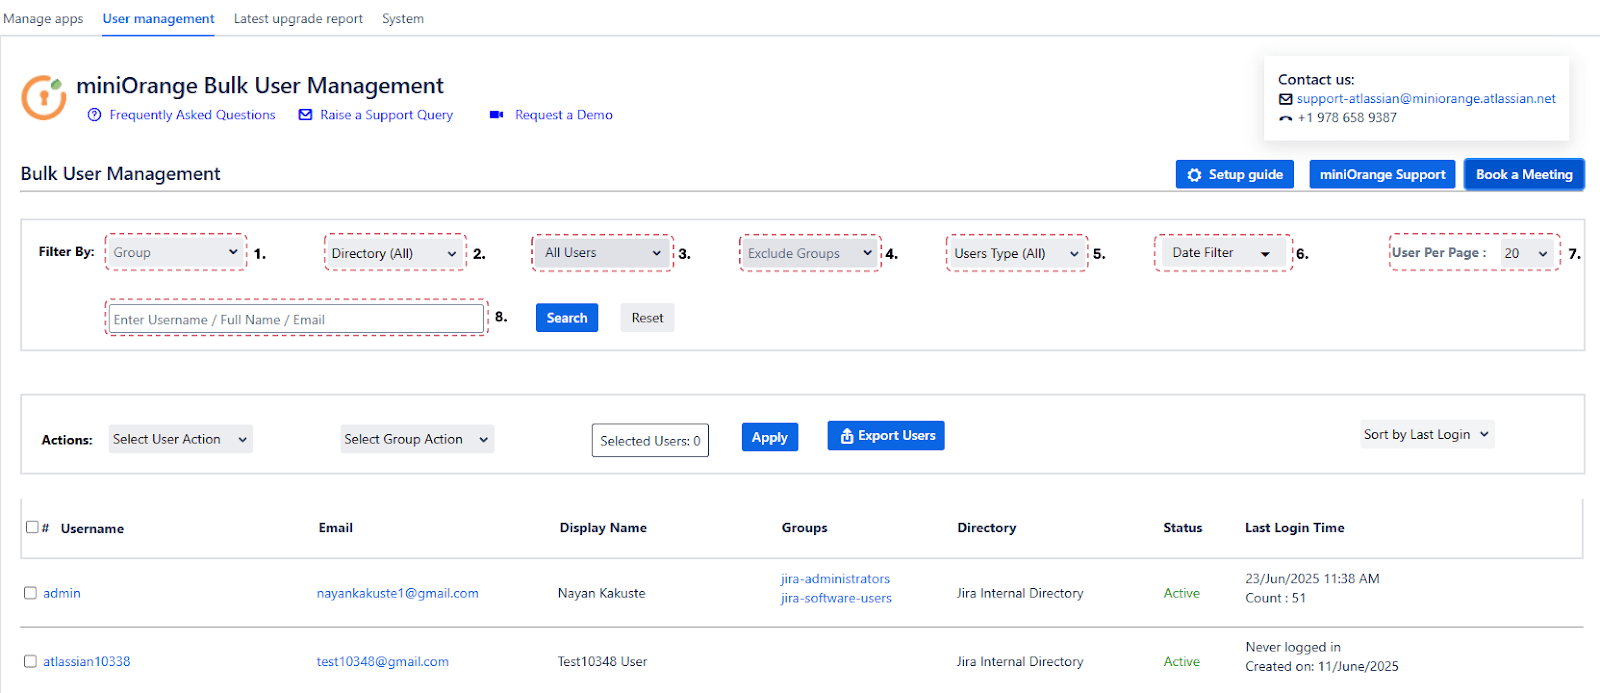Click the support-atlassian email address link
Image resolution: width=1600 pixels, height=693 pixels.
tap(1426, 99)
